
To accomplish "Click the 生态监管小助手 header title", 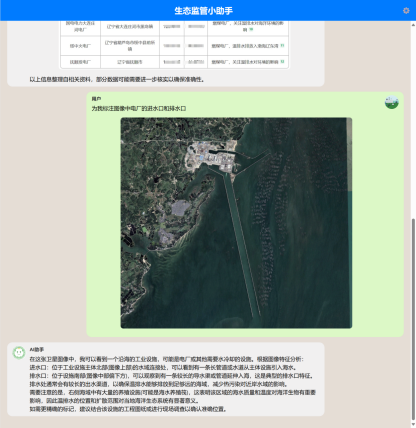I will [204, 11].
